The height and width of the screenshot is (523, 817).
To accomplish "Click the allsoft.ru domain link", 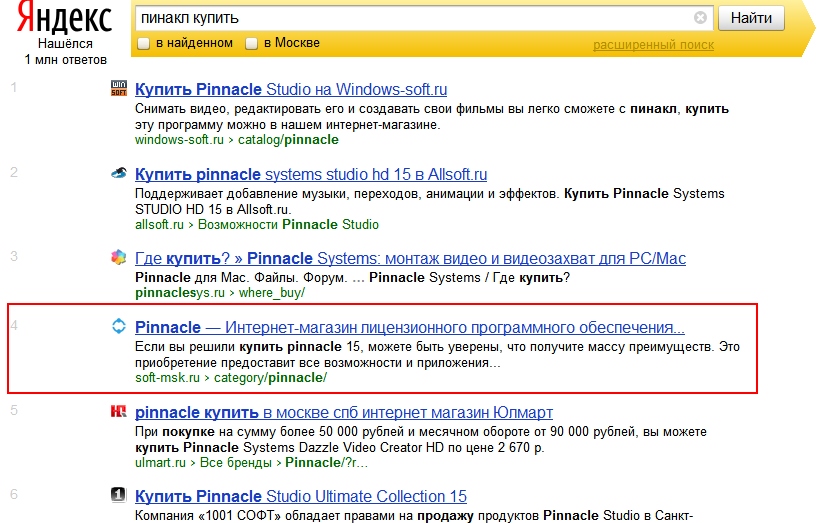I will (x=159, y=225).
